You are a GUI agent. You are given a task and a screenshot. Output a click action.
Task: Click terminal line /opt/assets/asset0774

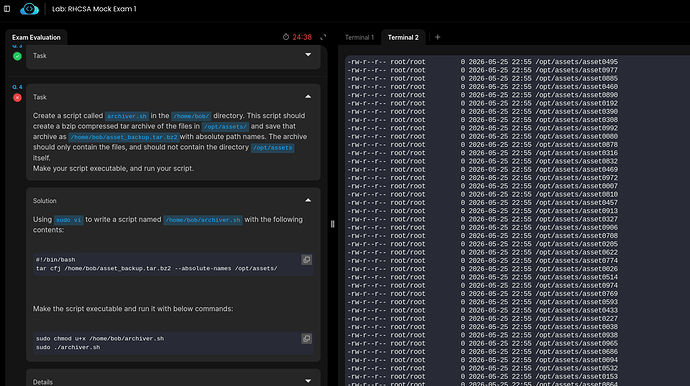482,261
